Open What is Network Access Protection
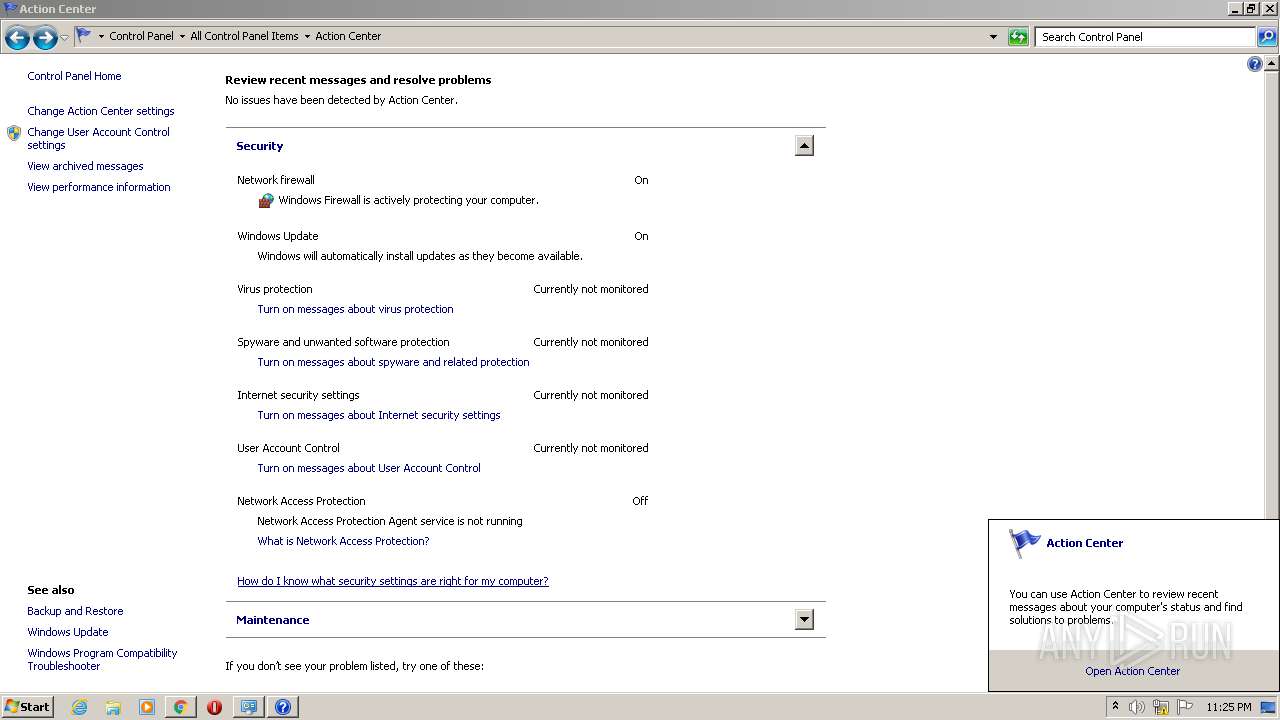This screenshot has width=1280, height=720. point(343,541)
